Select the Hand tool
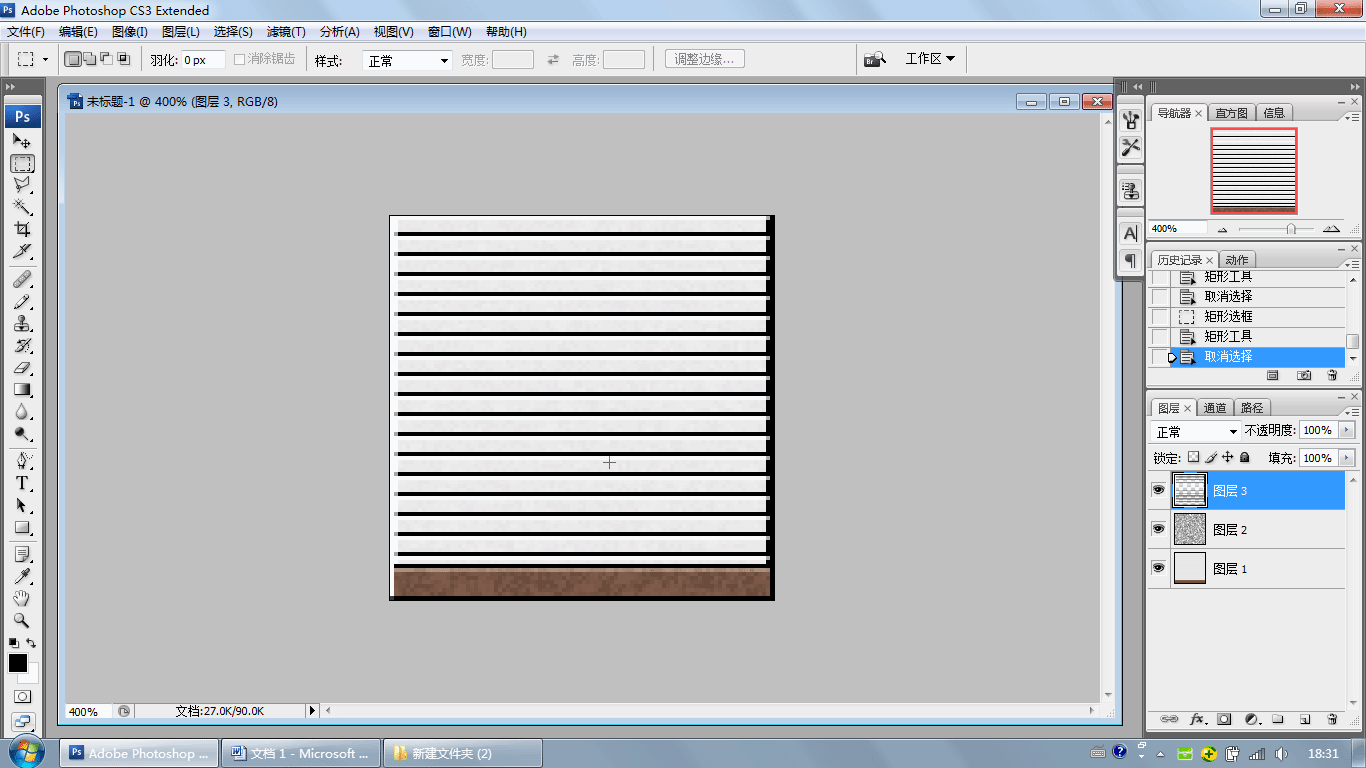1366x768 pixels. click(22, 598)
